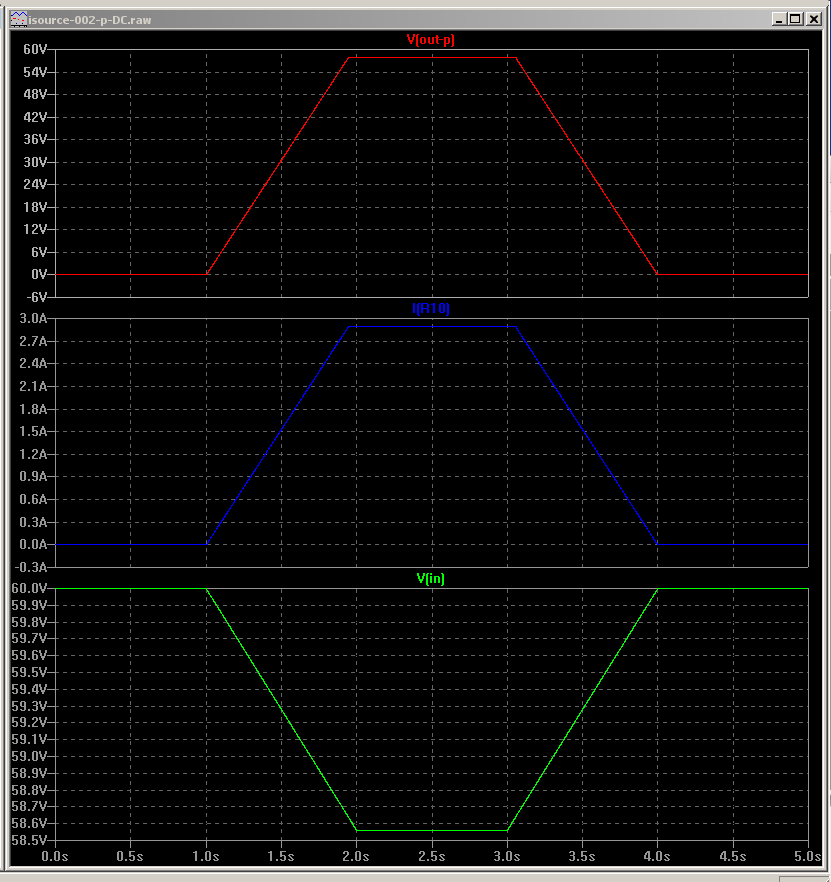Click the window title isource-002-p-DC.raw
Screen dimensions: 831x882
[x=90, y=20]
